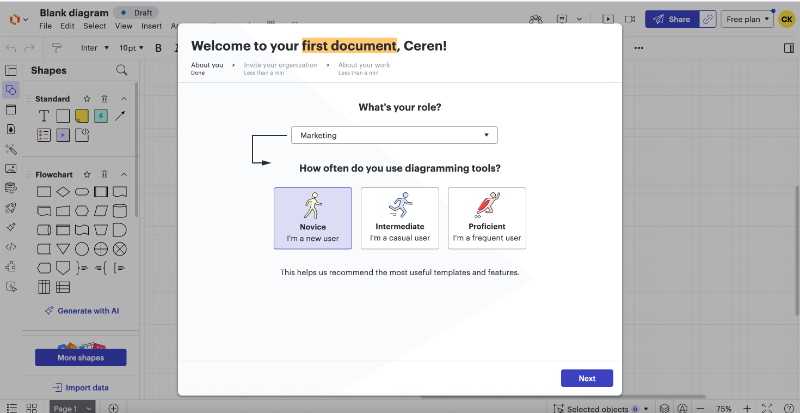Select the yellow sticky note shape
800x413 pixels.
[82, 116]
